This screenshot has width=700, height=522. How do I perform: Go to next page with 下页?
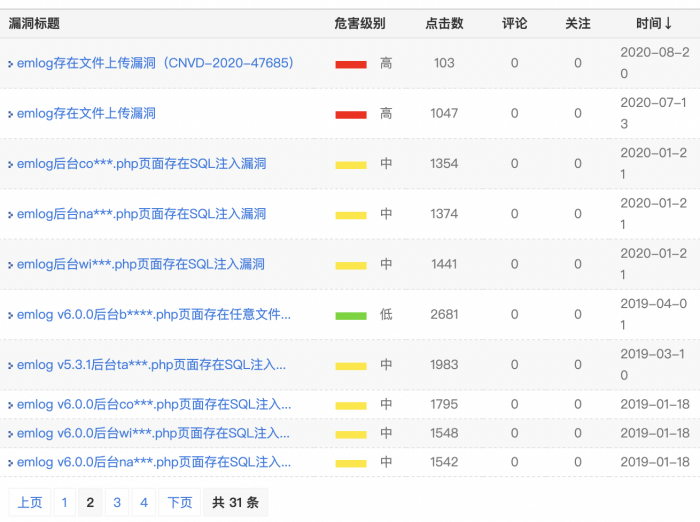(x=179, y=502)
